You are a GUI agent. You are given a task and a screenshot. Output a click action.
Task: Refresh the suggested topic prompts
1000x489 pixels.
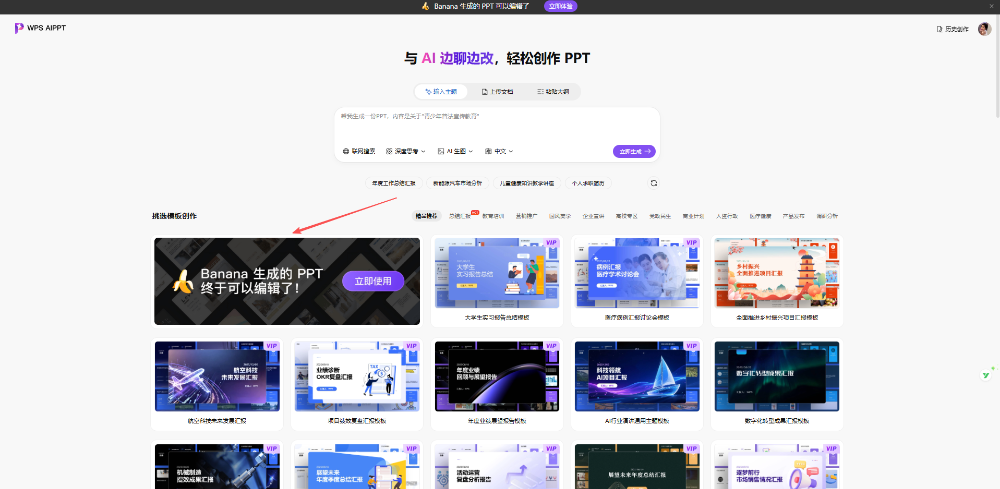(654, 183)
